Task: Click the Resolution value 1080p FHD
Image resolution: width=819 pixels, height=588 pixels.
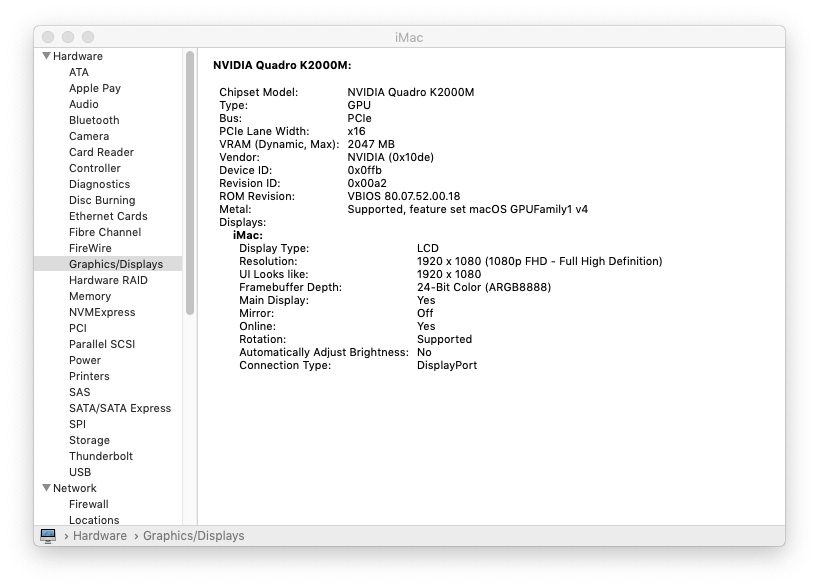Action: (540, 262)
